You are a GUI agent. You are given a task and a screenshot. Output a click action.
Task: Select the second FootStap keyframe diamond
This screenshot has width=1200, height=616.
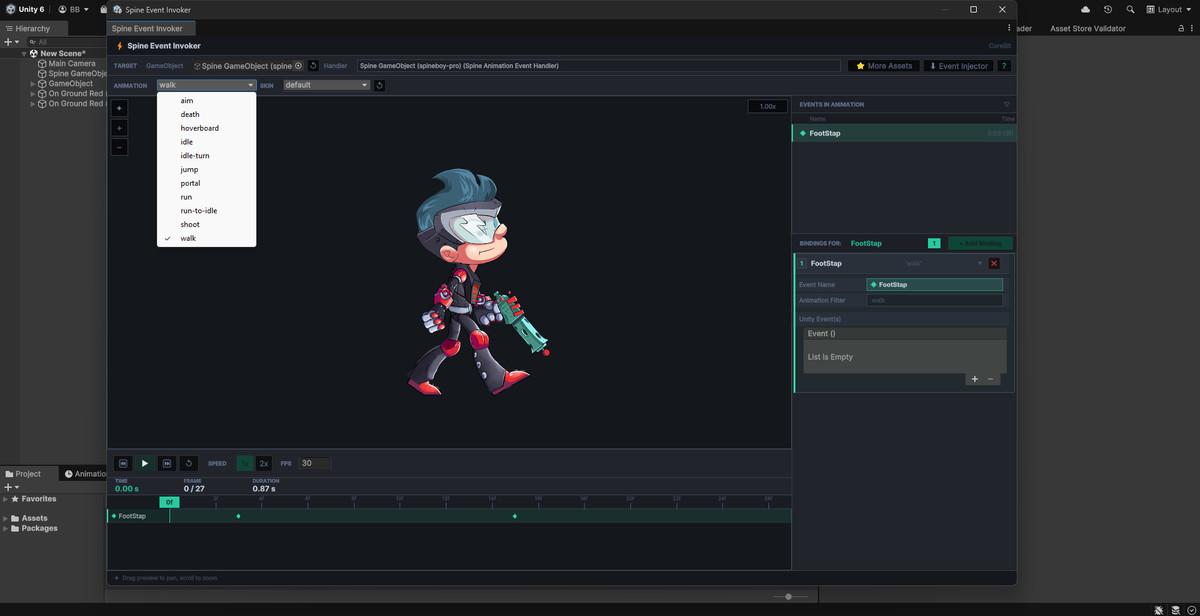pos(515,516)
